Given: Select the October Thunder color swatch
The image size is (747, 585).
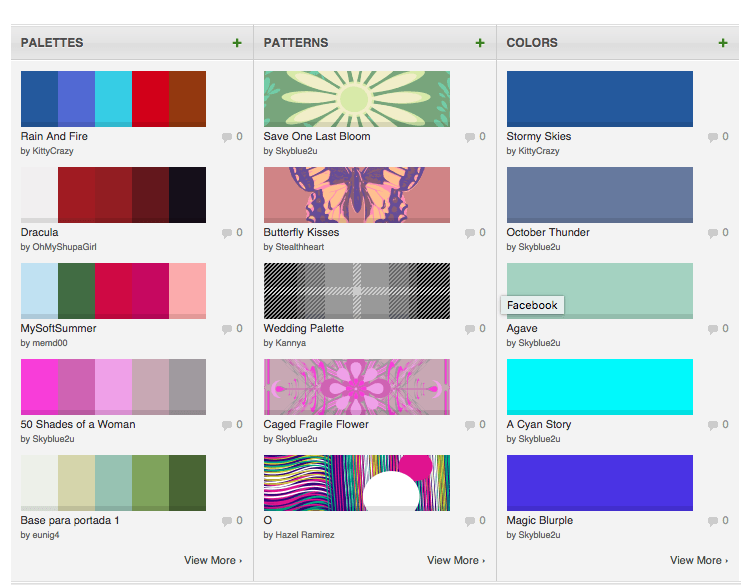Looking at the screenshot, I should click(600, 195).
